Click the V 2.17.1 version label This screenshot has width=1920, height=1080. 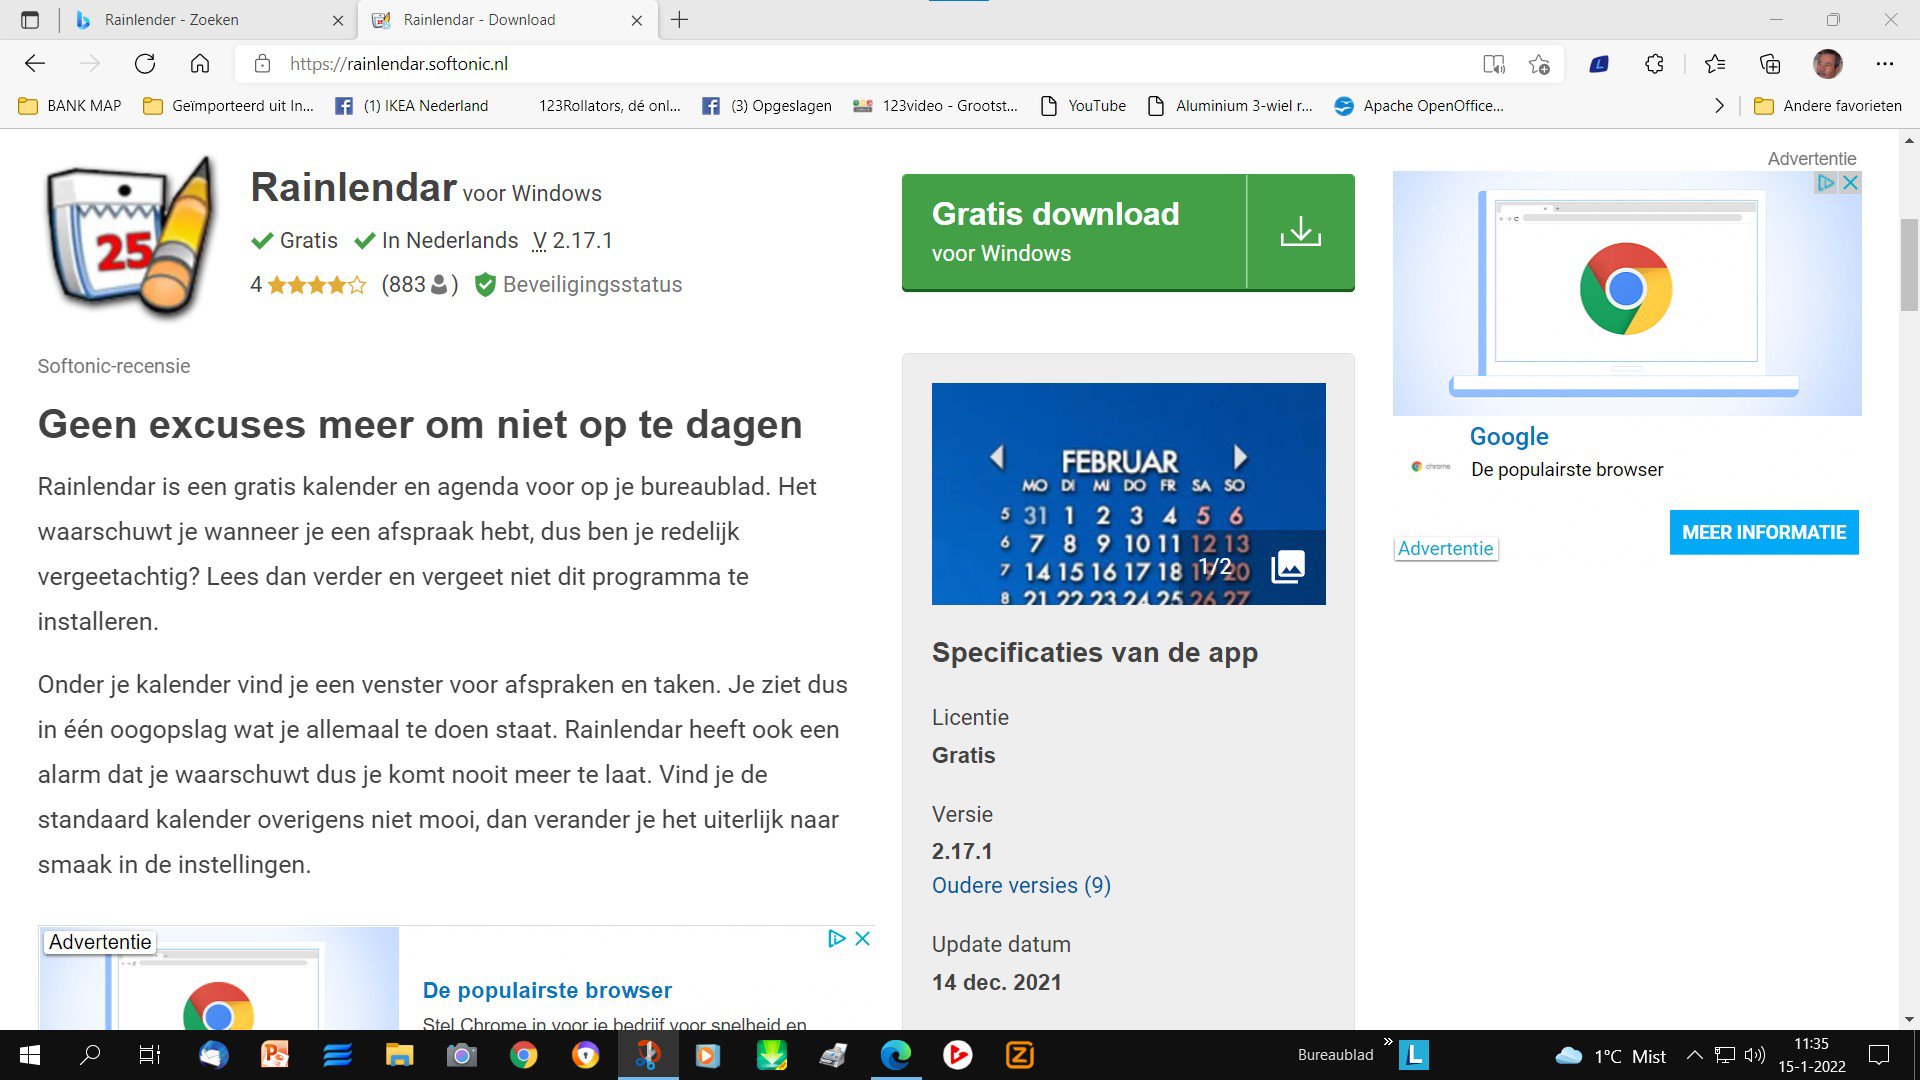coord(573,241)
